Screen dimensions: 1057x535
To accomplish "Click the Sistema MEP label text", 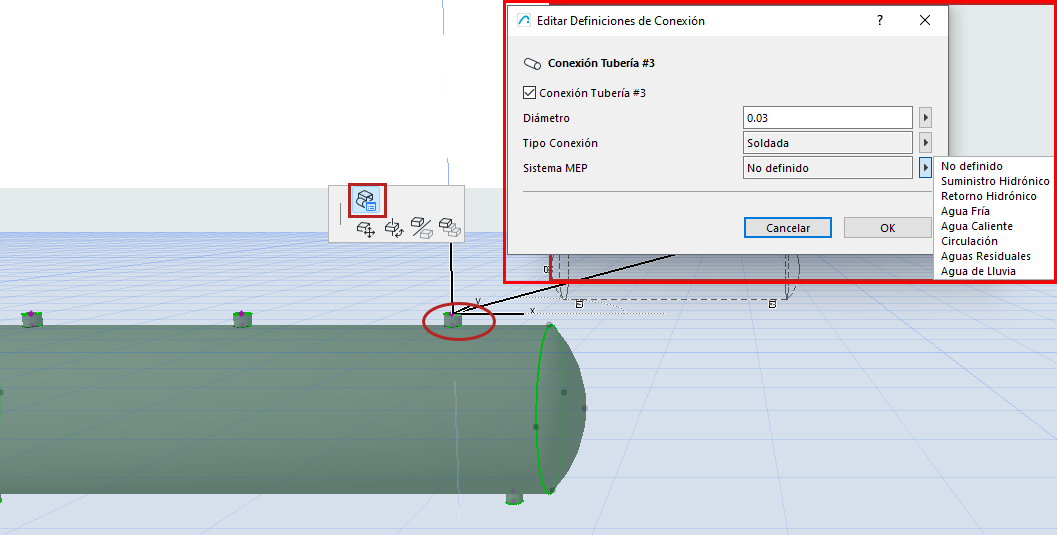I will coord(555,168).
